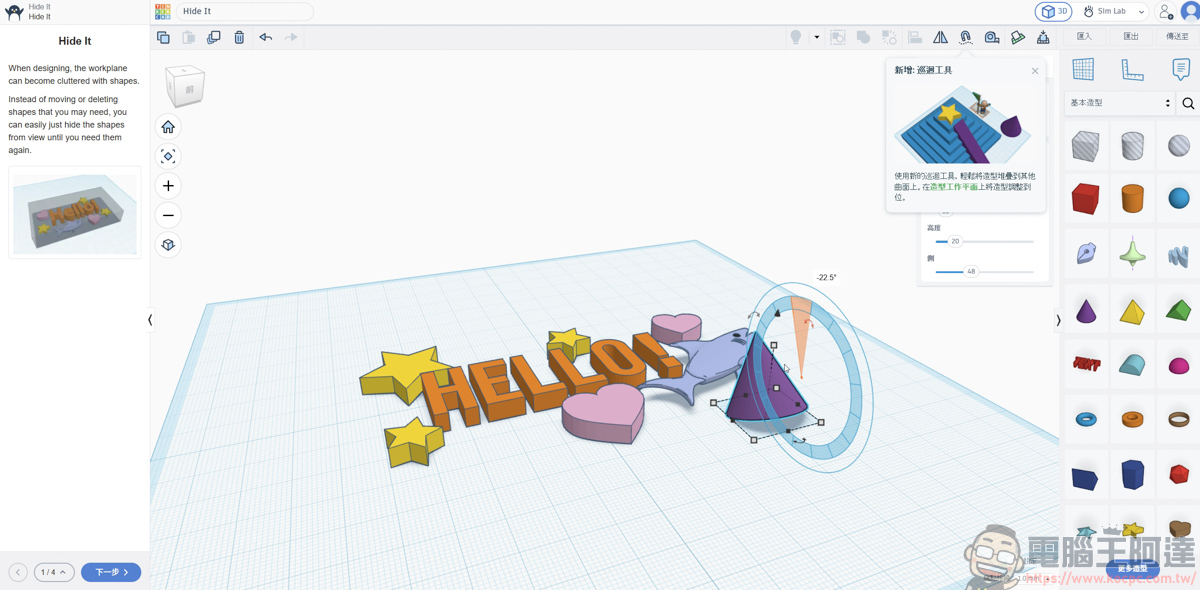Viewport: 1200px width, 590px height.
Task: Undo the last action
Action: pyautogui.click(x=265, y=37)
